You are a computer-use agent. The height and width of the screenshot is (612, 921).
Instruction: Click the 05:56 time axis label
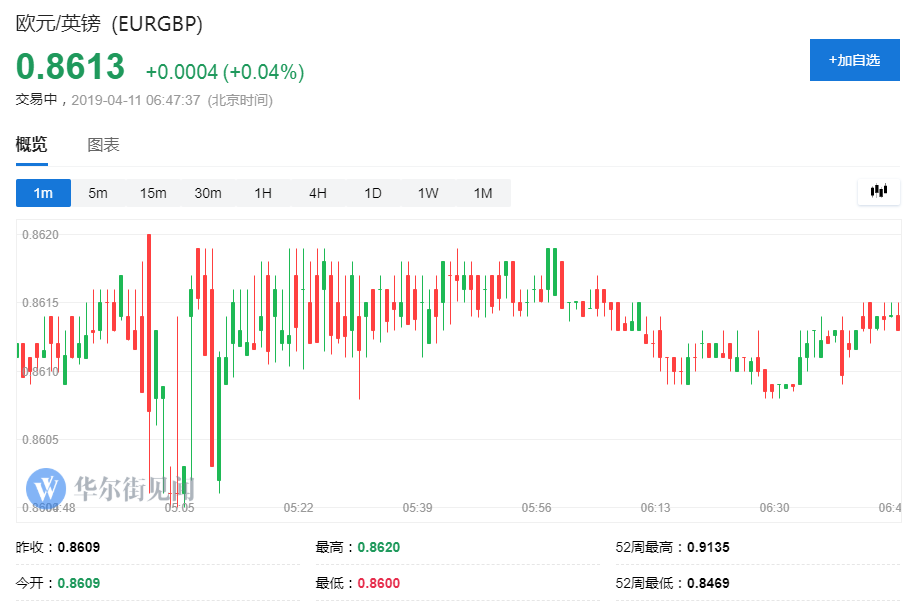pyautogui.click(x=536, y=508)
